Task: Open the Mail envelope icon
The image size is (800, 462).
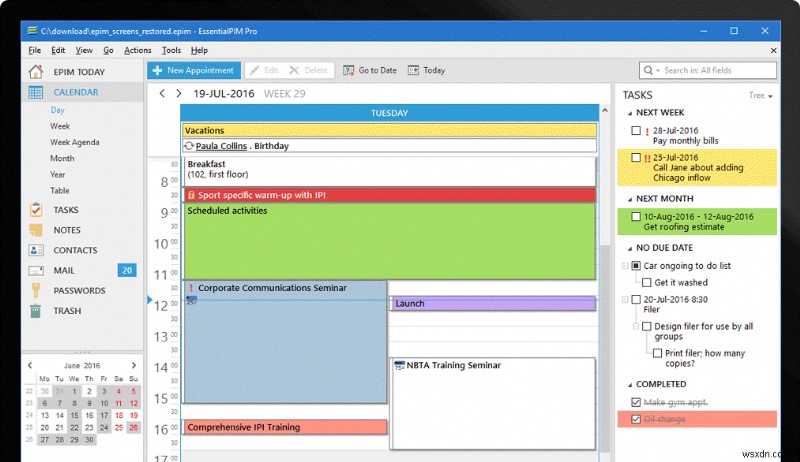Action: 36,270
